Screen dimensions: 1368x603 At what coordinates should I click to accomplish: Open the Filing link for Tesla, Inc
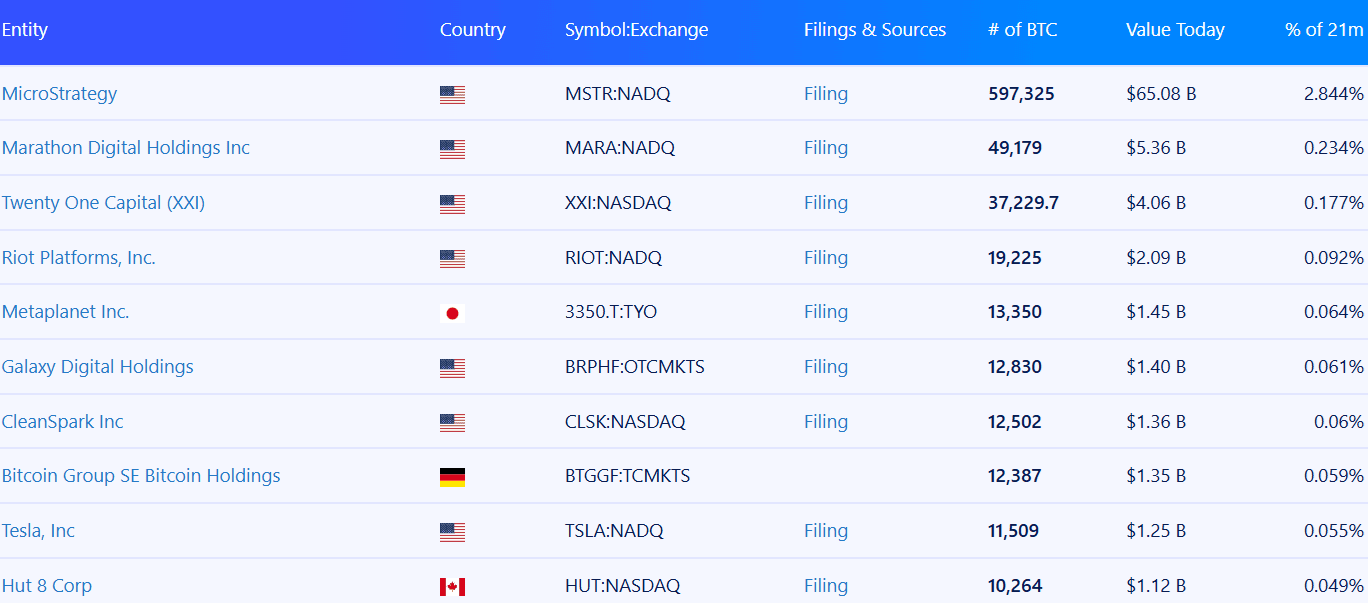826,531
